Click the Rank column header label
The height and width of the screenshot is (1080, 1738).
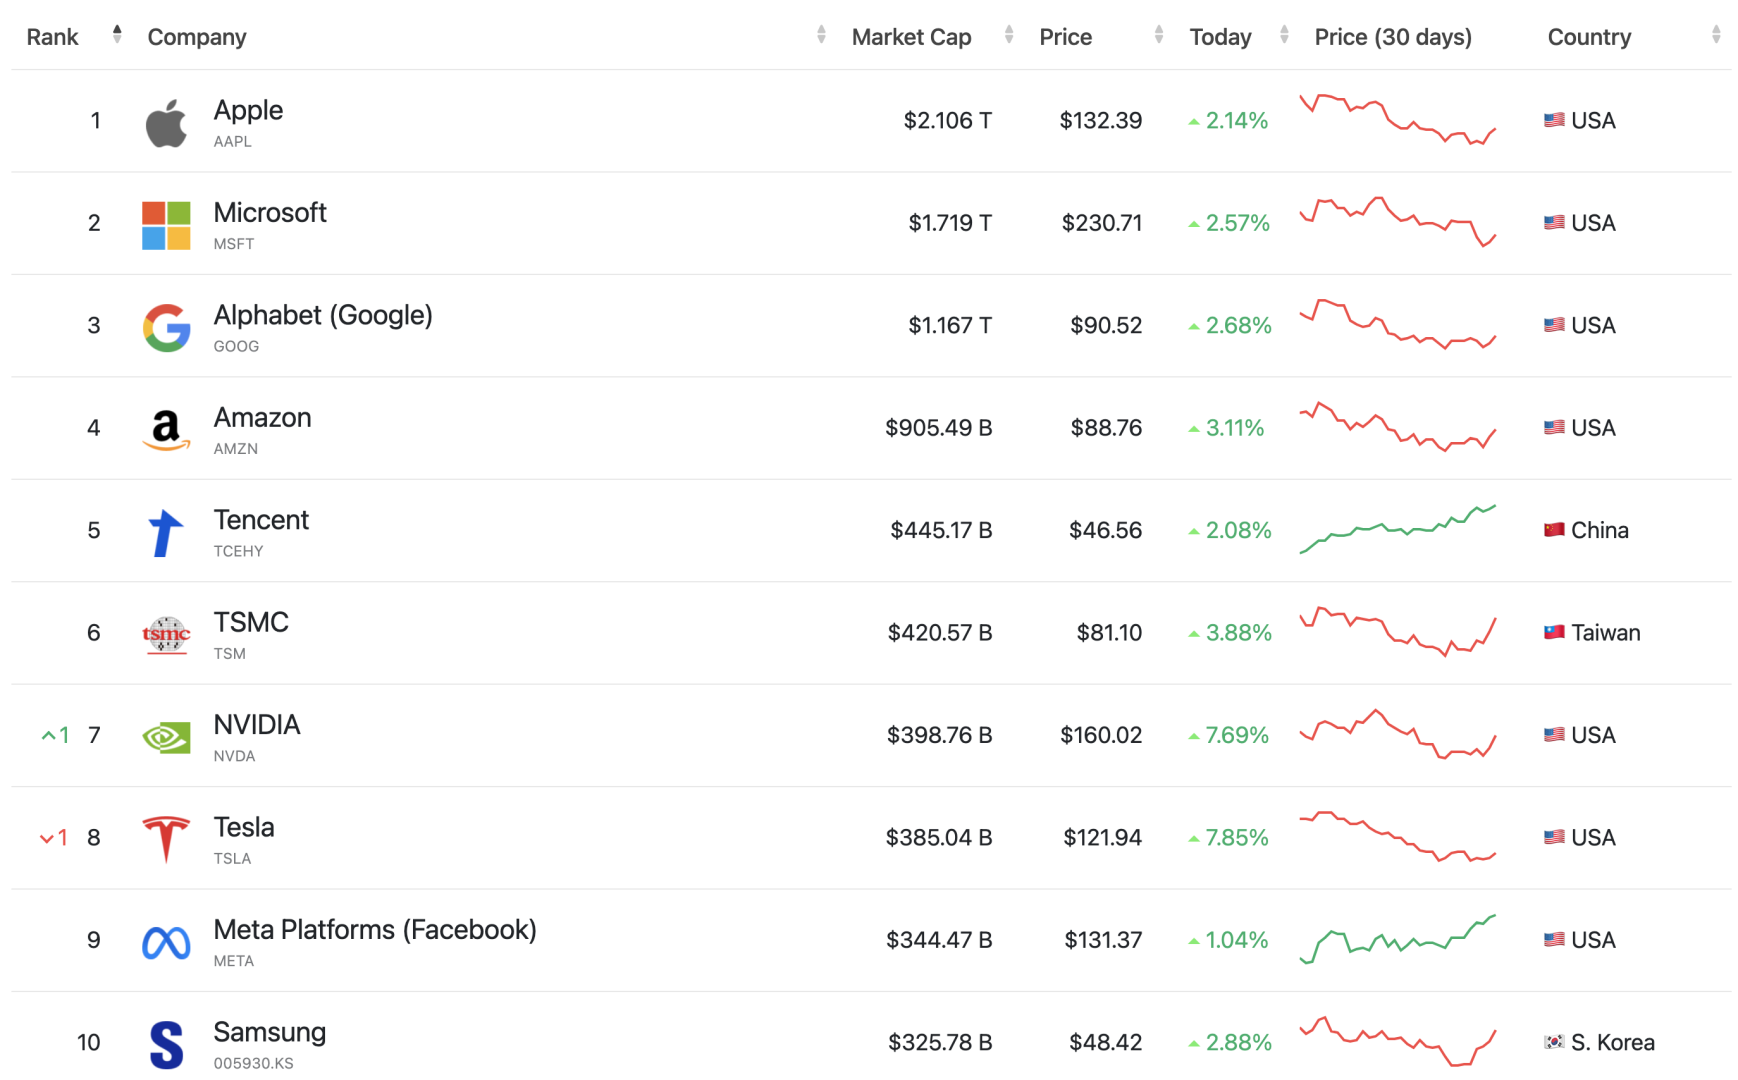pyautogui.click(x=52, y=37)
